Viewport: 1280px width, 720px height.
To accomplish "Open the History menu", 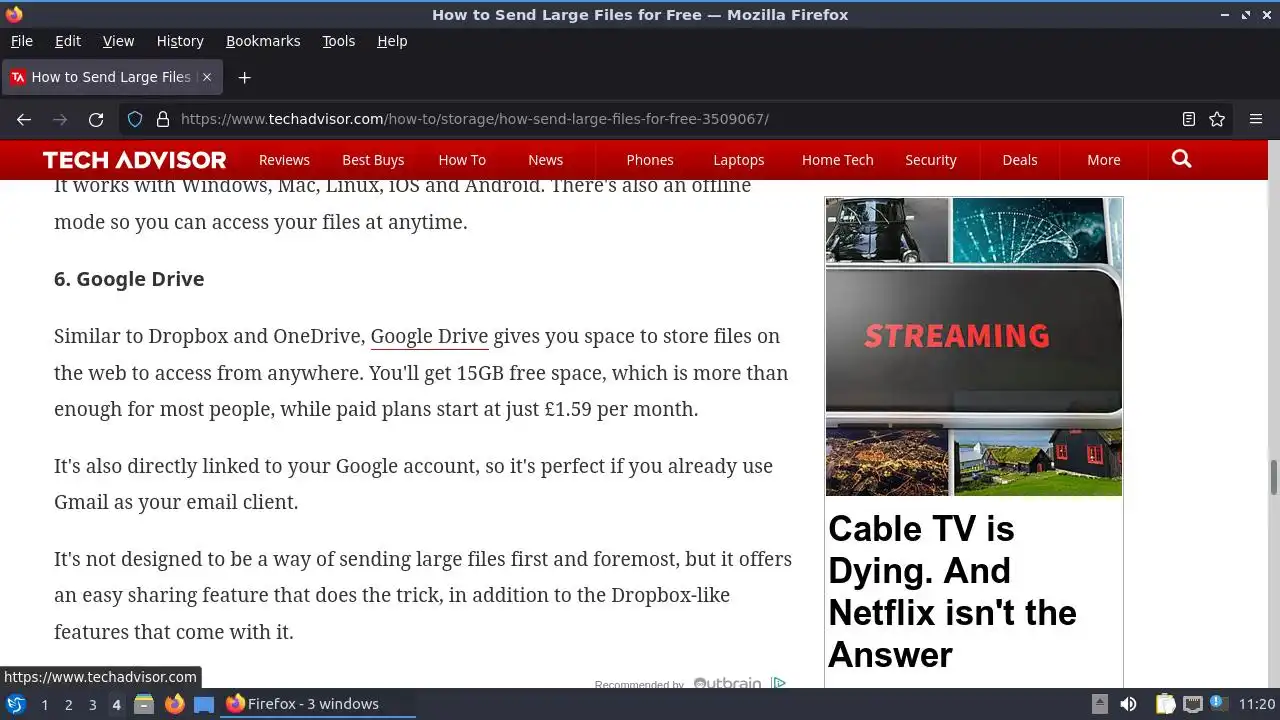I will 180,41.
